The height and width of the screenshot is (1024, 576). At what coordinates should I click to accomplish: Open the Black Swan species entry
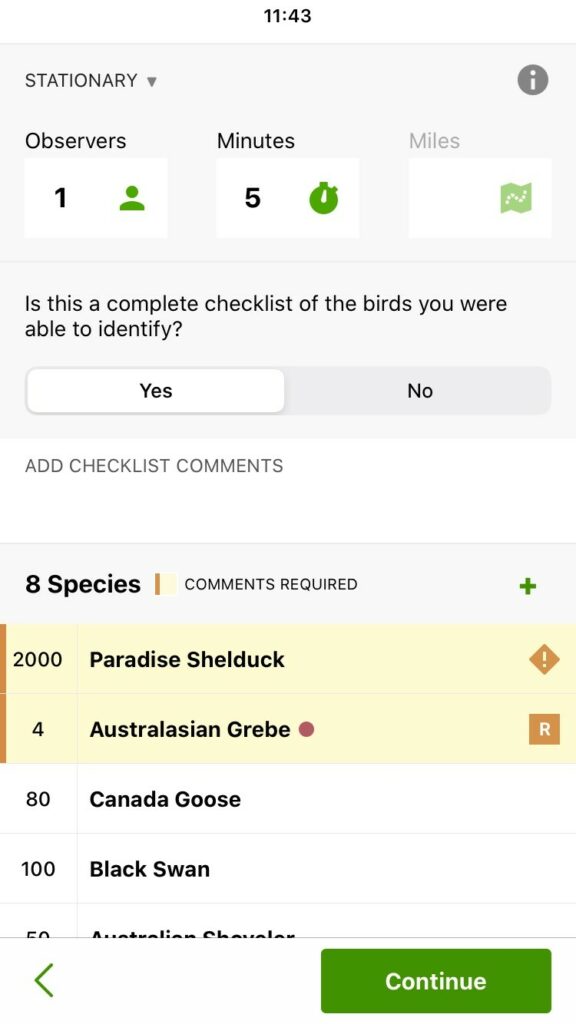pyautogui.click(x=288, y=869)
